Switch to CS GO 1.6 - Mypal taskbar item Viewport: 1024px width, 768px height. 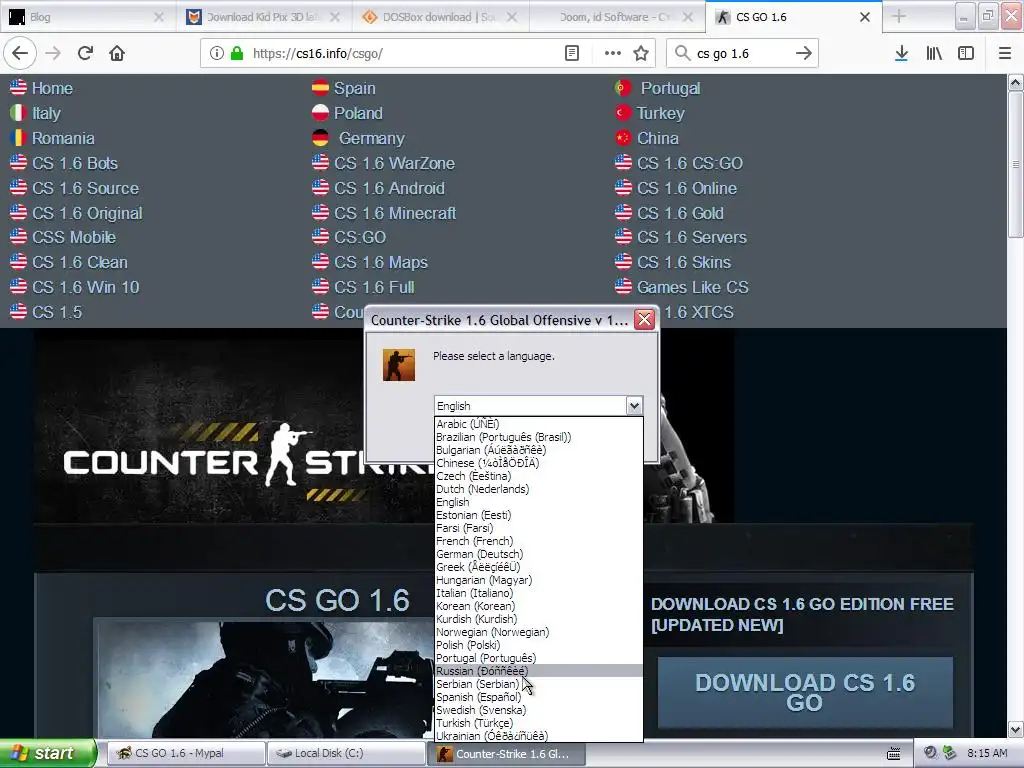[185, 753]
